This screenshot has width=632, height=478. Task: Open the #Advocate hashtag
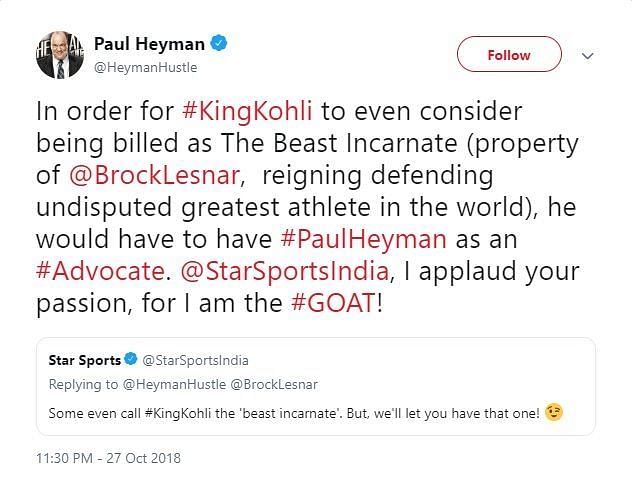coord(103,273)
